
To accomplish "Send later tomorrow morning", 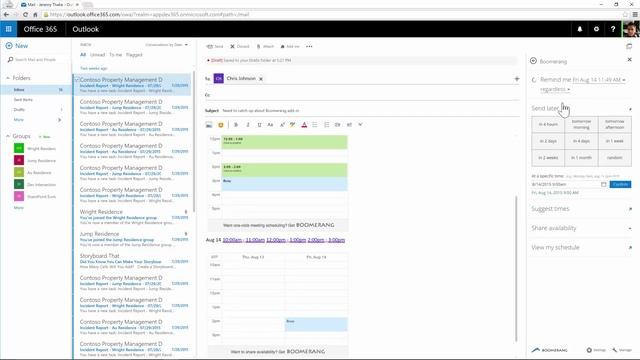I will pos(581,124).
